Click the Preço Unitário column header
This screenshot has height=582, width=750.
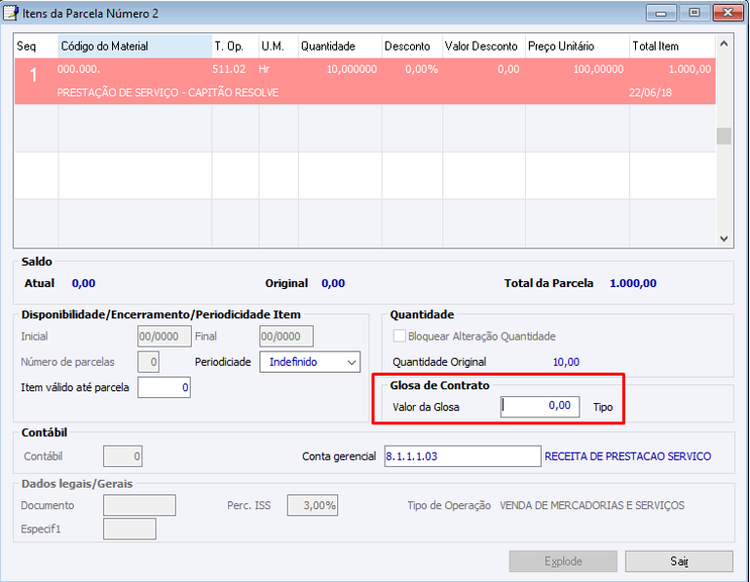(577, 46)
